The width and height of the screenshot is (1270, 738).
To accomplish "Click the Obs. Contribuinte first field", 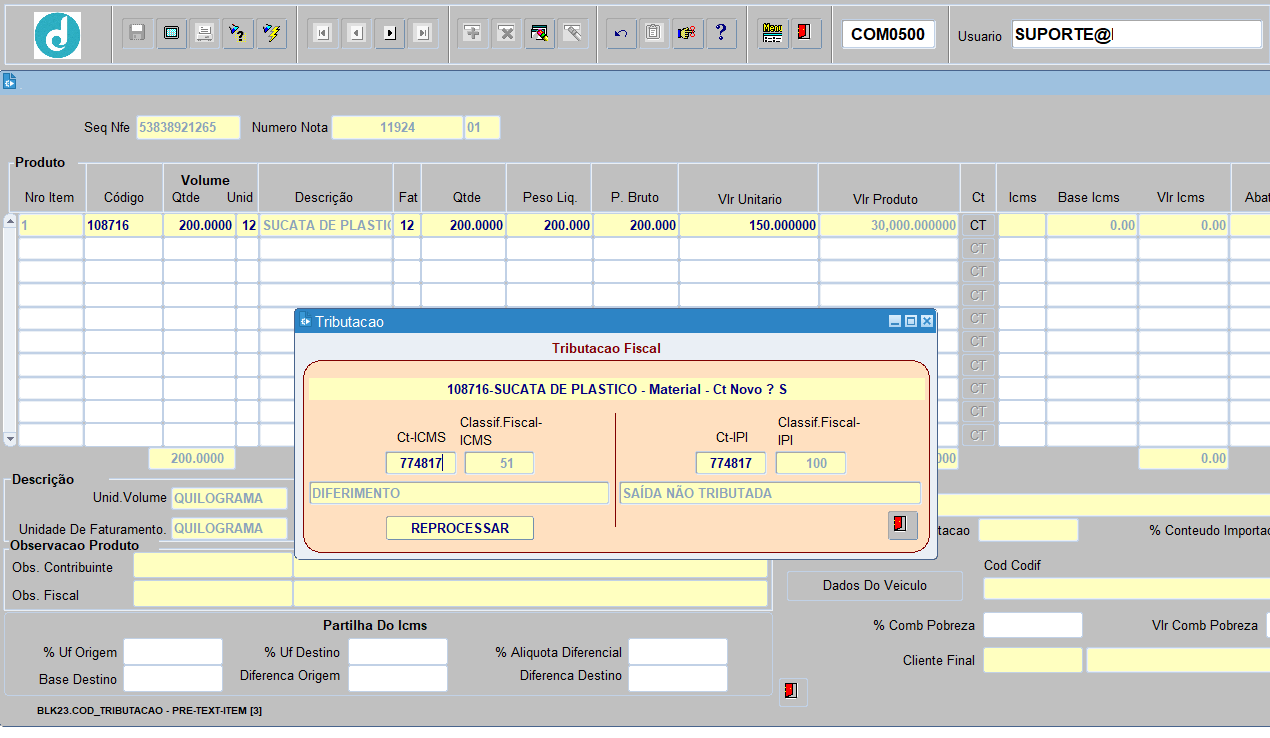I will (x=212, y=567).
